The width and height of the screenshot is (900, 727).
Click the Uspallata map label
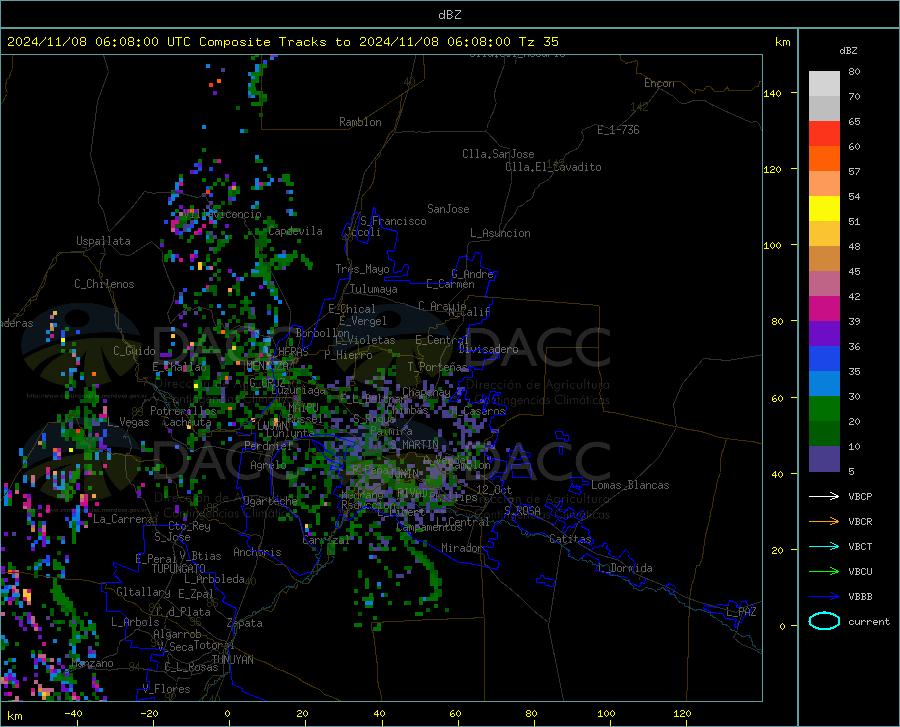103,241
